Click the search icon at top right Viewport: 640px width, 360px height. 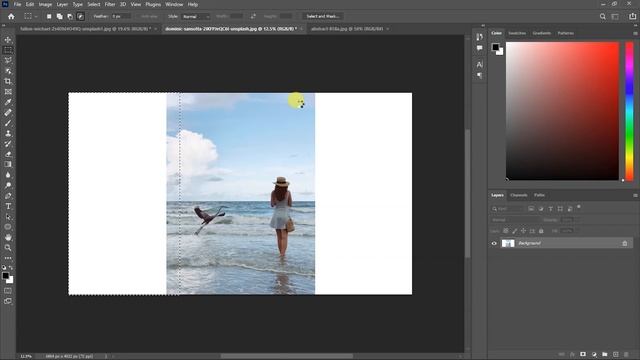[x=602, y=16]
